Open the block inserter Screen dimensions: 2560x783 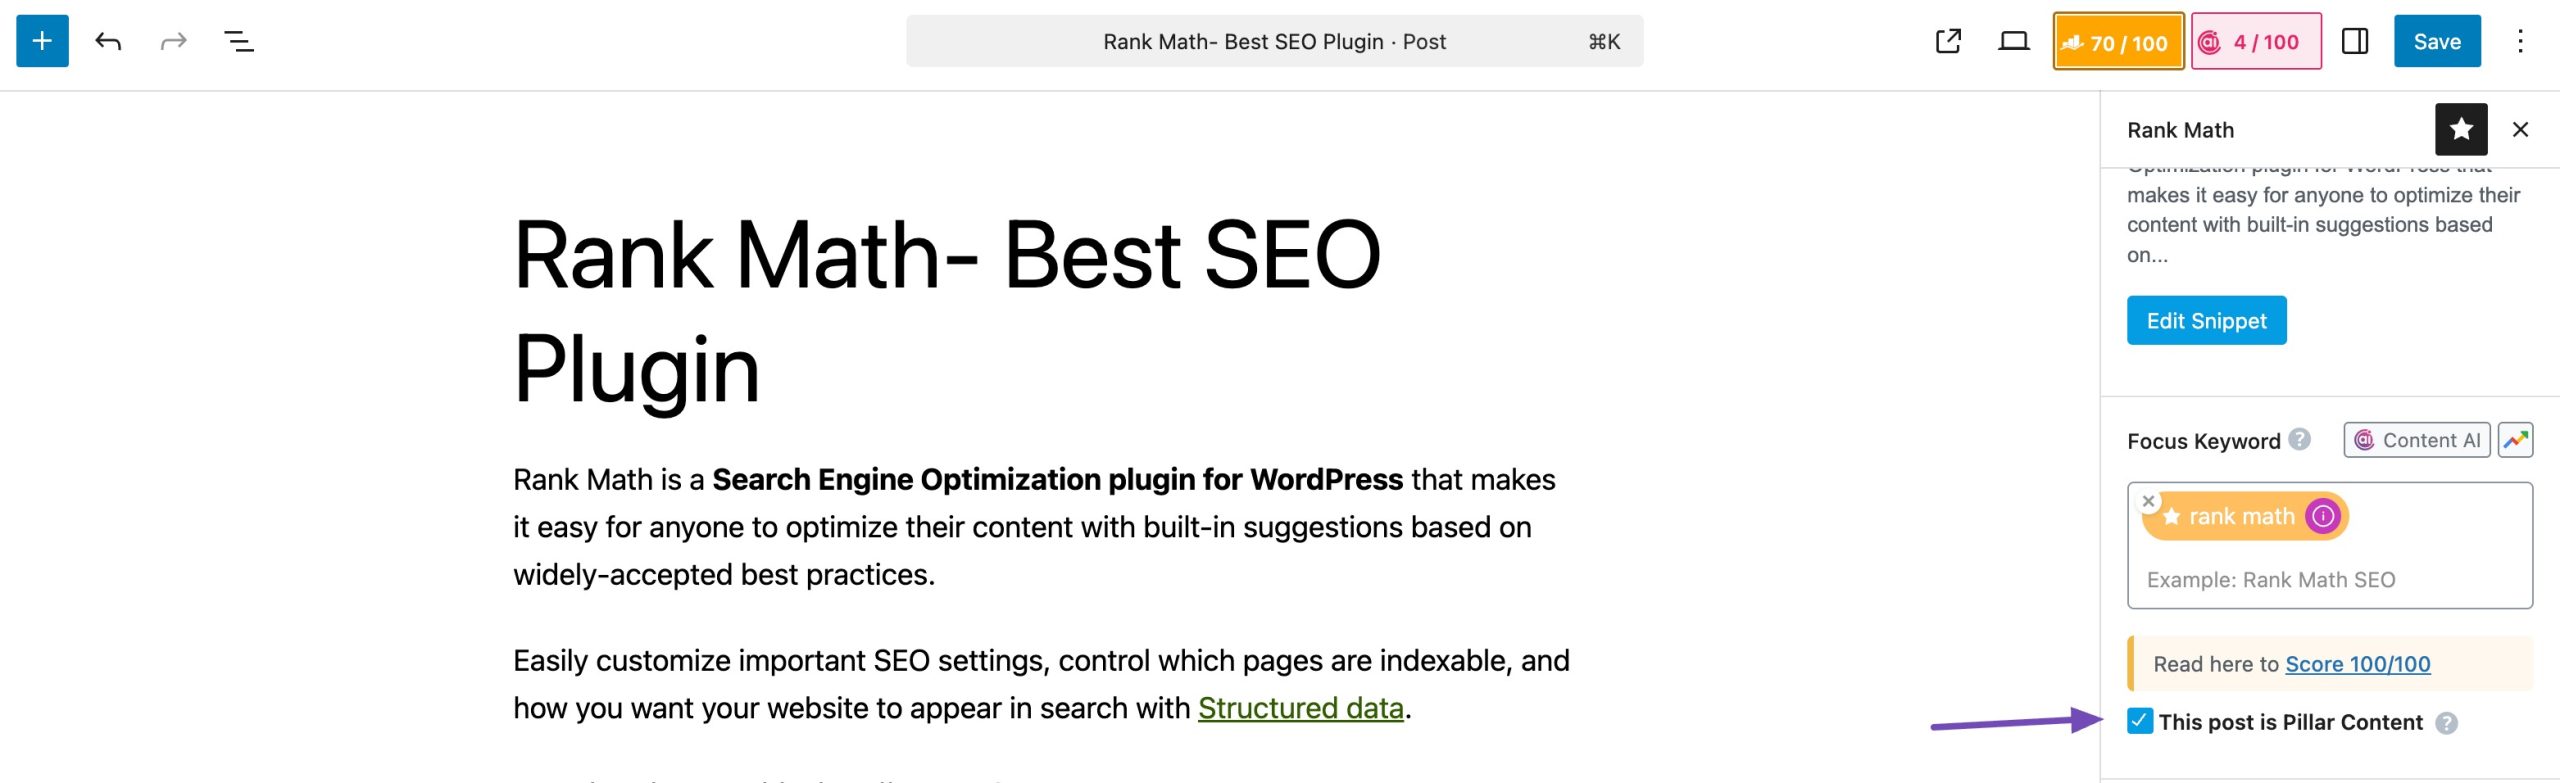tap(41, 41)
